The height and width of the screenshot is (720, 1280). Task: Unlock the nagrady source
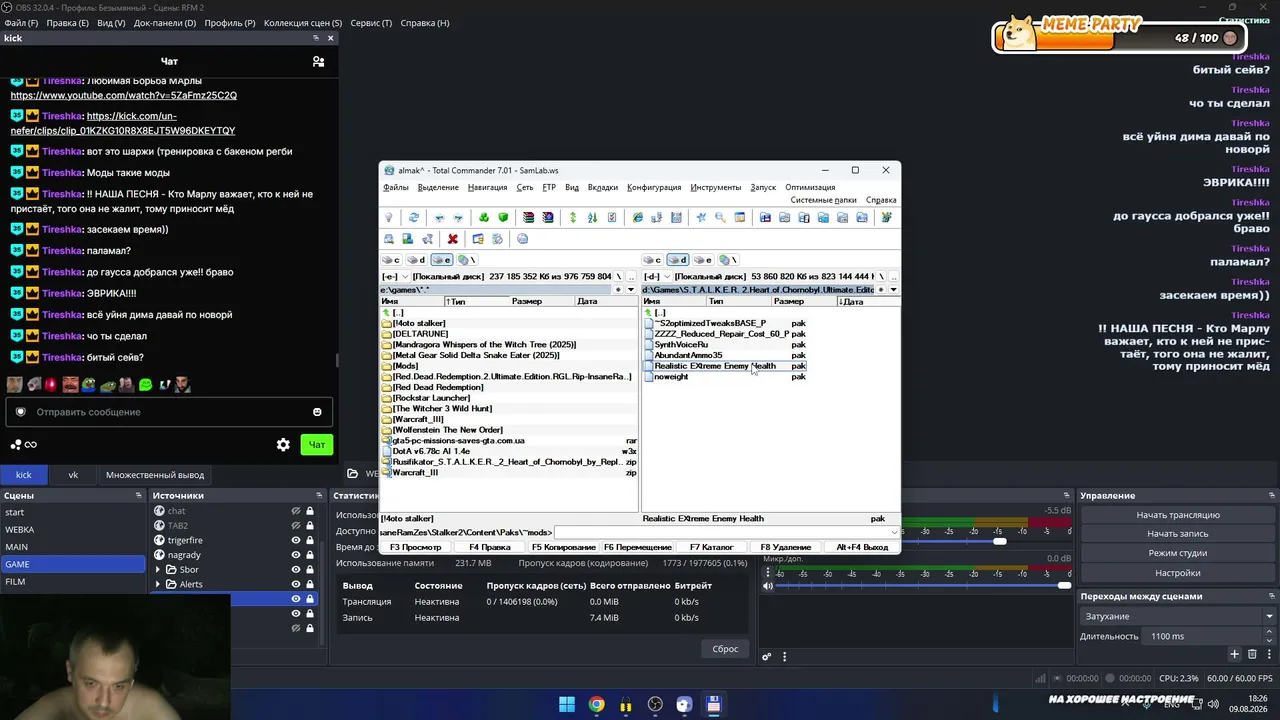[310, 555]
